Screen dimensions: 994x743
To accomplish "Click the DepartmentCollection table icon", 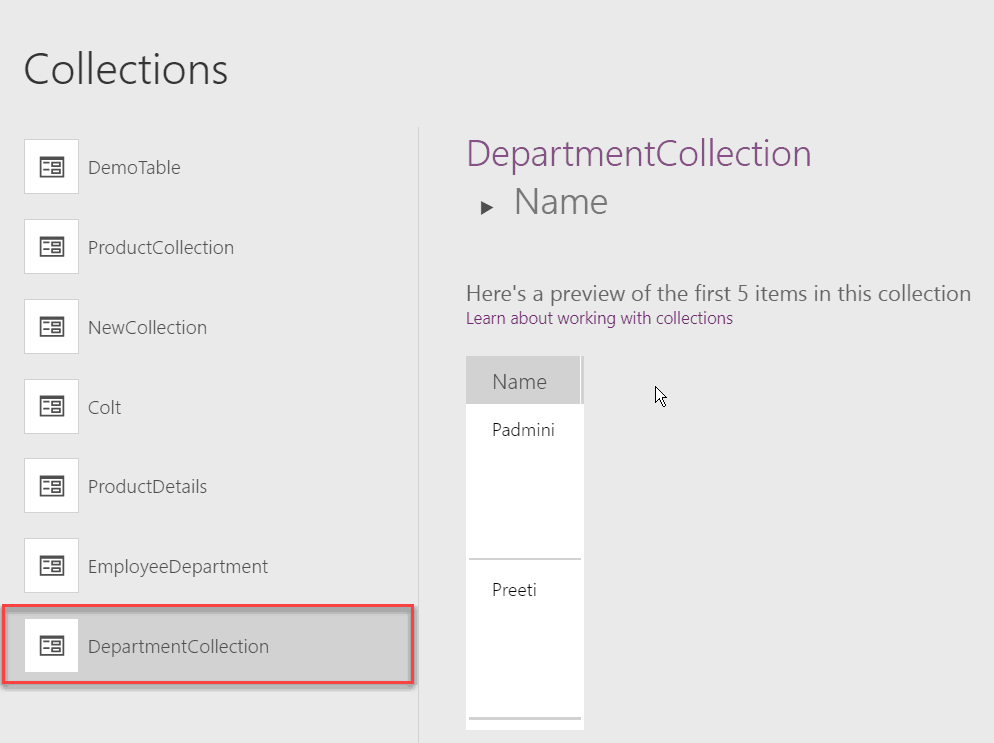I will pos(51,645).
